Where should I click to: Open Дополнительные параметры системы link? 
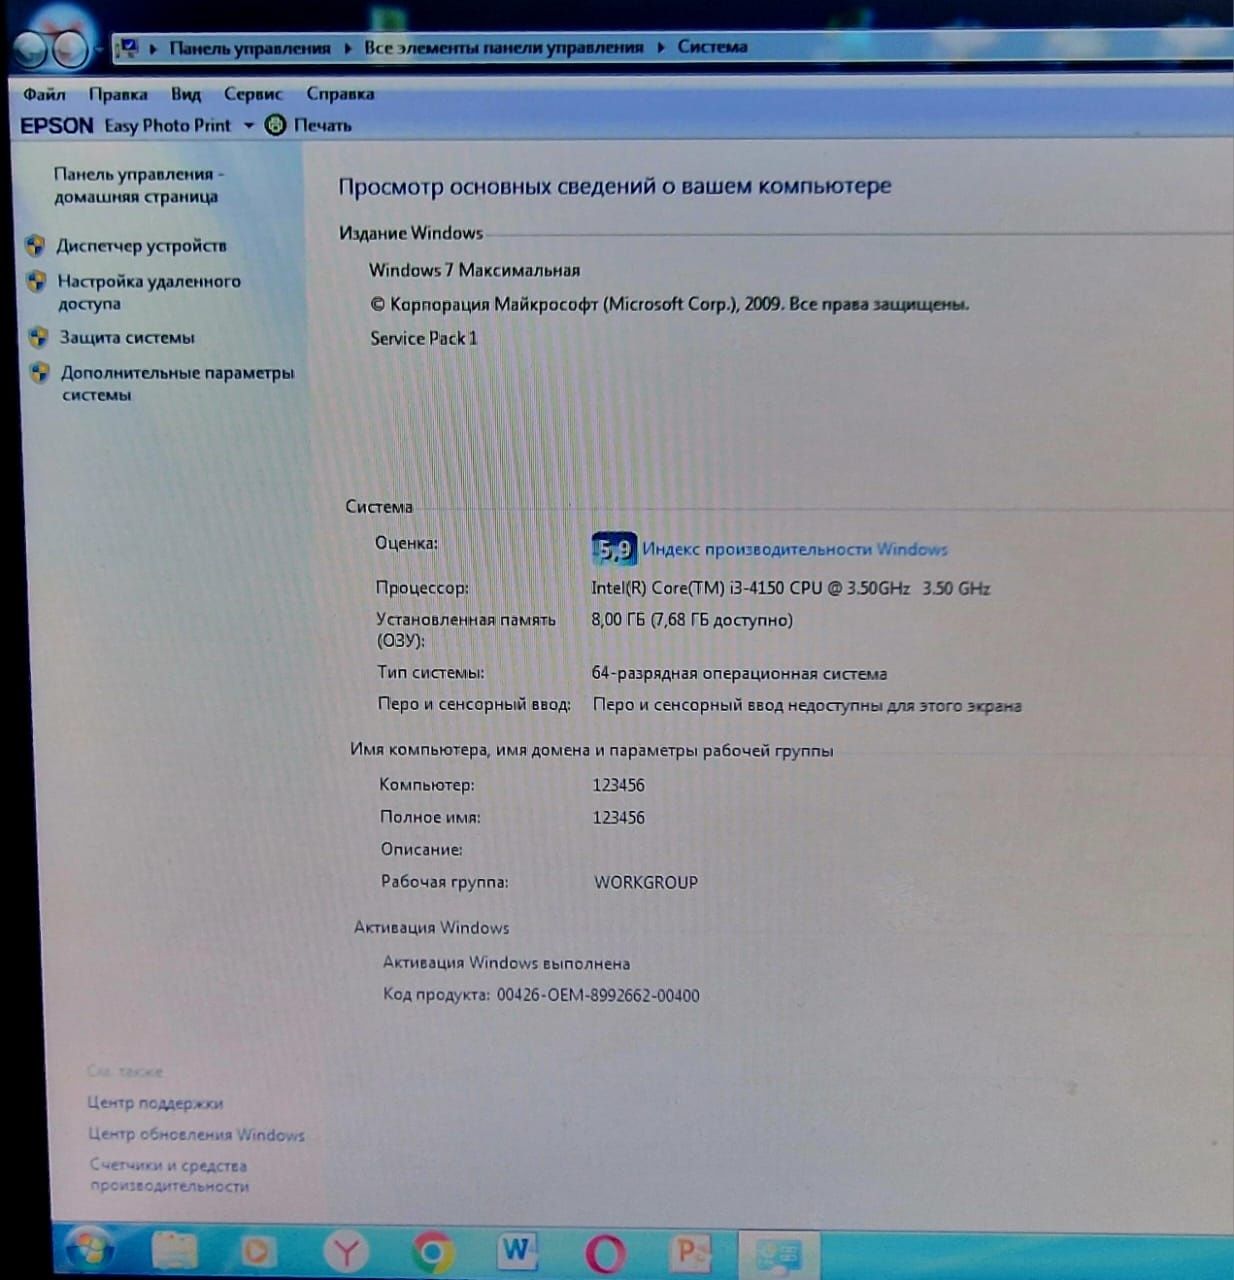[x=177, y=383]
